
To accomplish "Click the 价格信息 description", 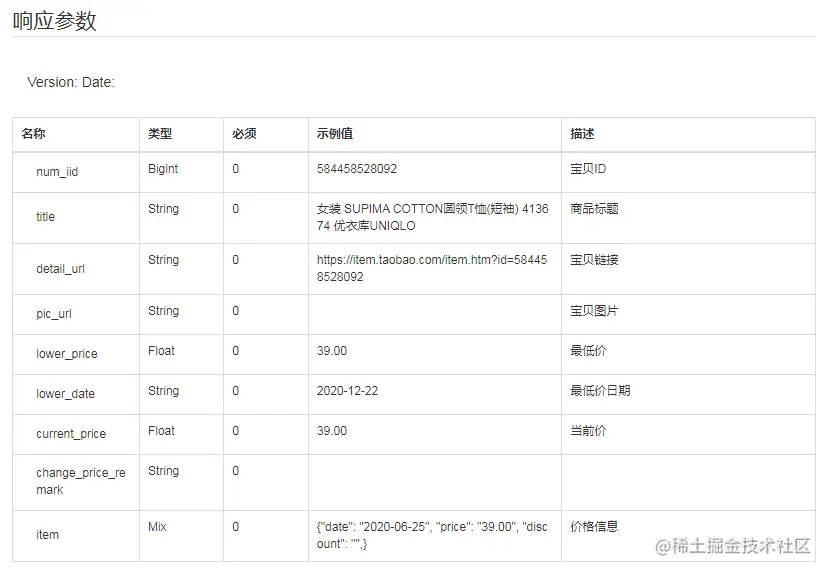I will pyautogui.click(x=594, y=527).
